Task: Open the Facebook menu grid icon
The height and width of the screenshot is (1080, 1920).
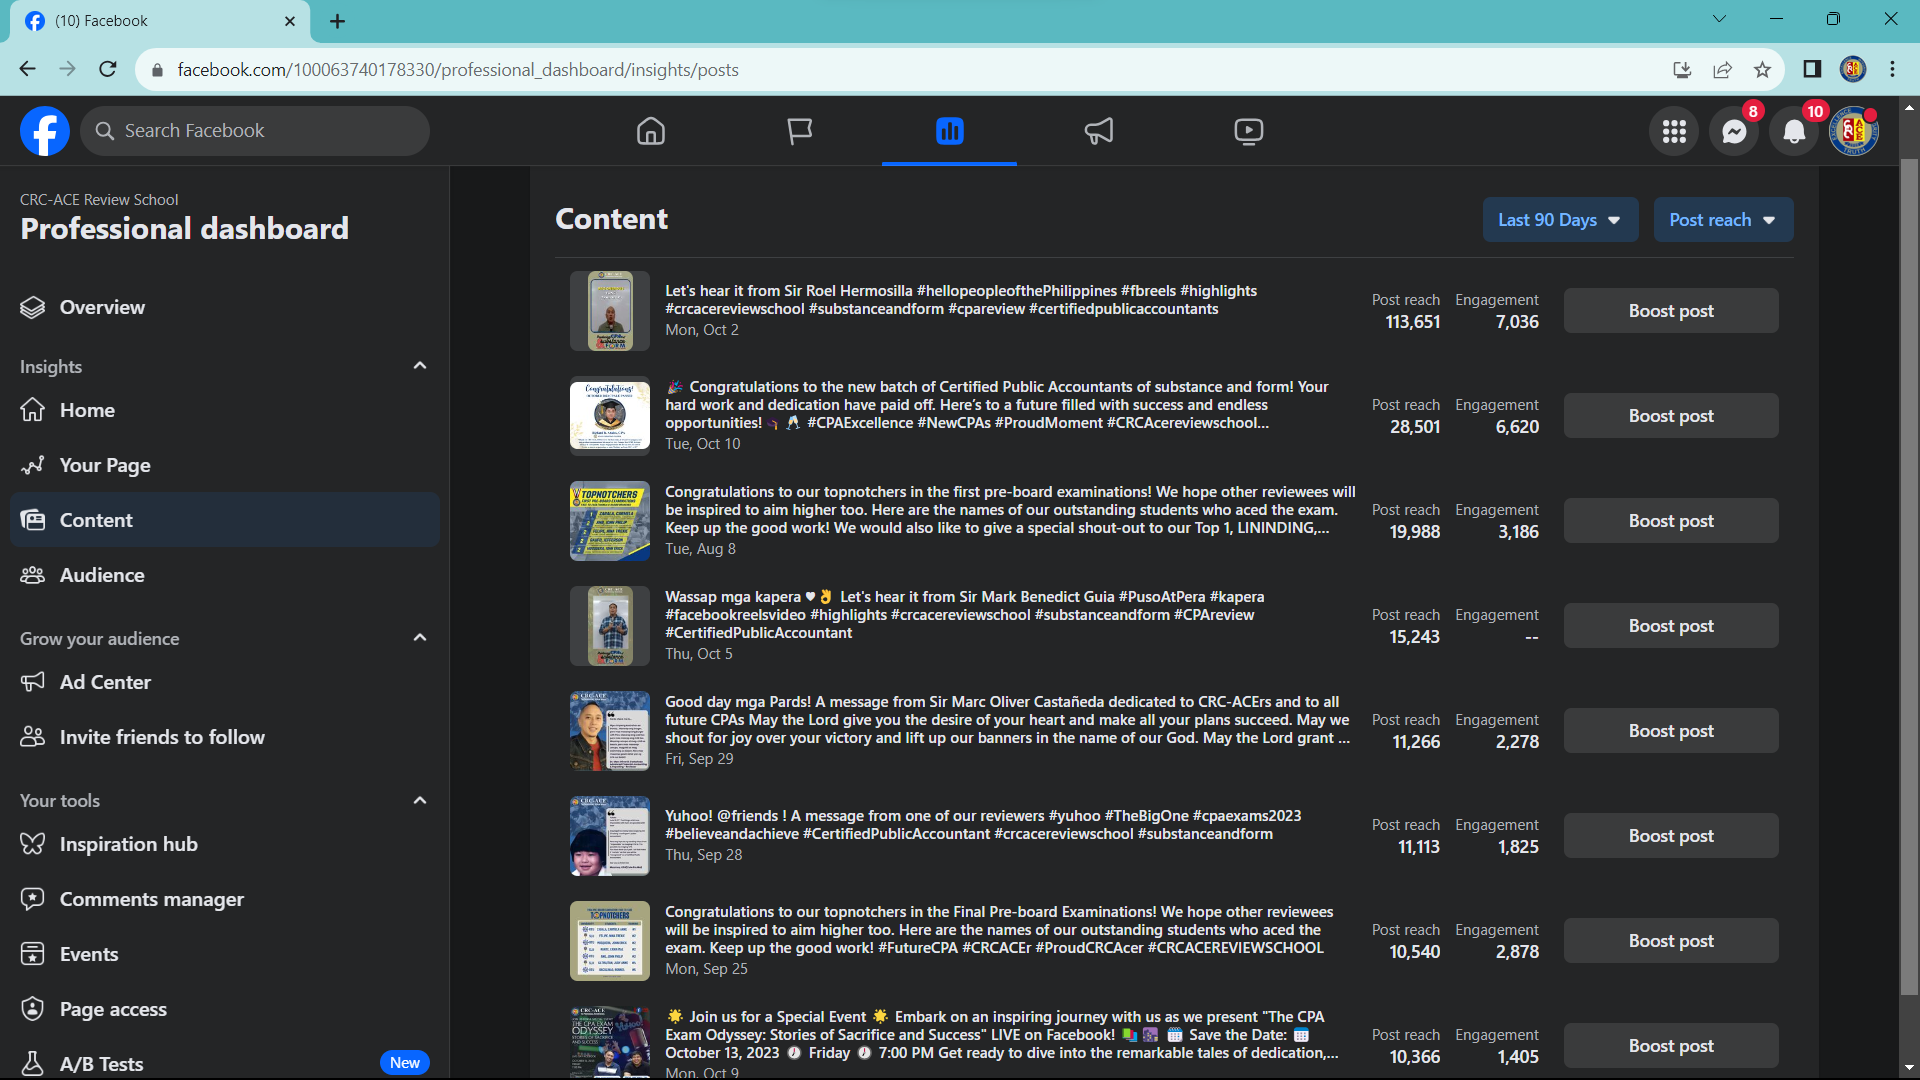Action: coord(1674,131)
